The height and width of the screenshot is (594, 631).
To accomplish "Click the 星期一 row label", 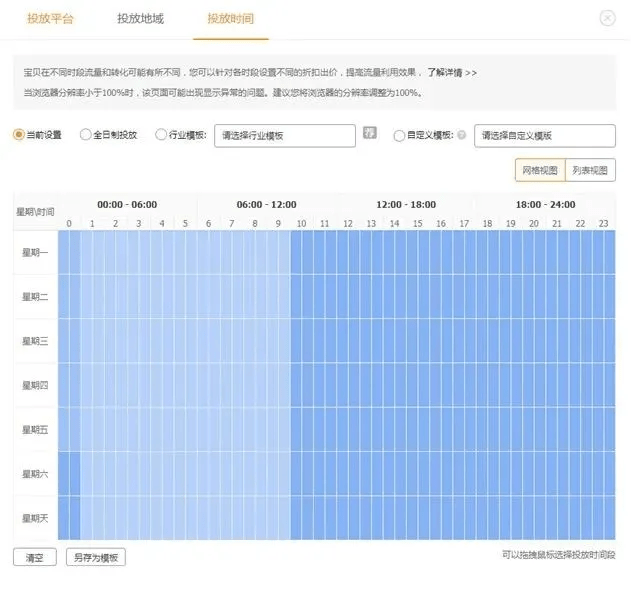I will coord(35,253).
